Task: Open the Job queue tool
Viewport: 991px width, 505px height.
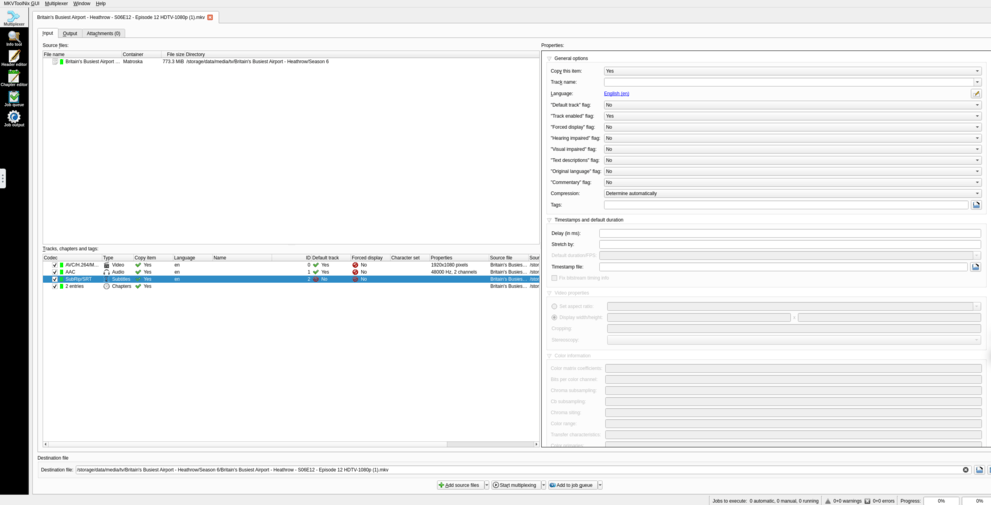Action: pos(14,98)
